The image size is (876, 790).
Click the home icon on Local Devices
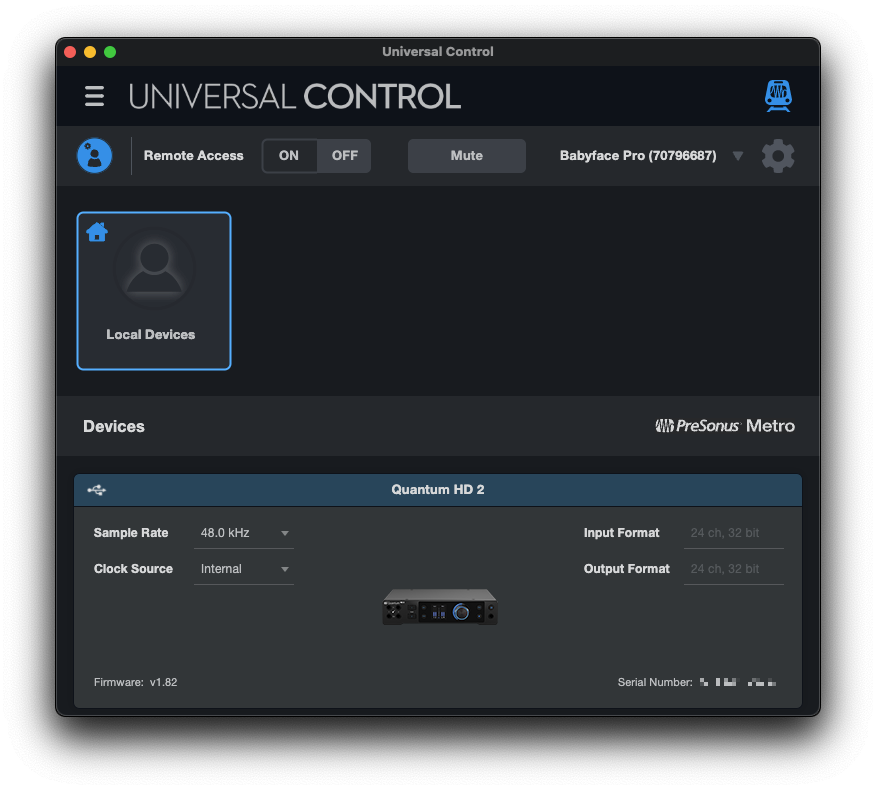click(x=97, y=232)
